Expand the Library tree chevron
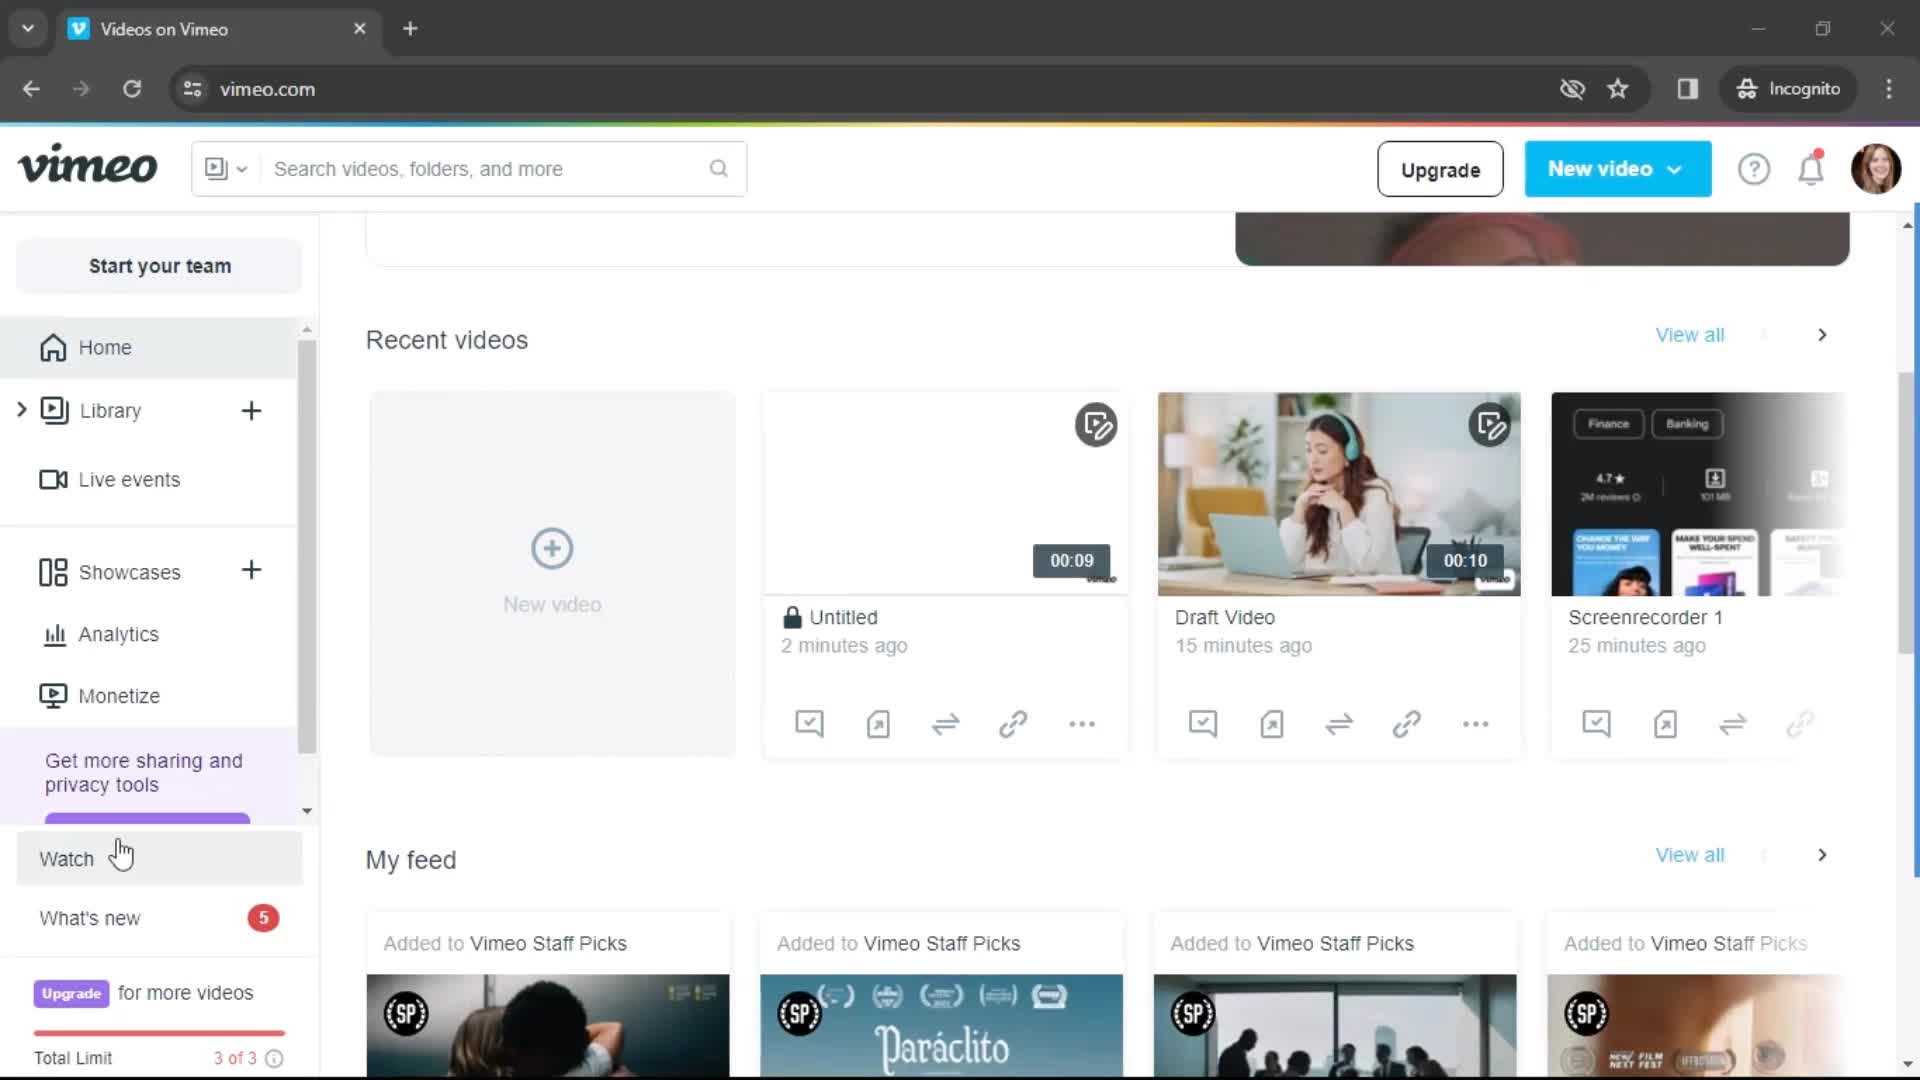The height and width of the screenshot is (1080, 1920). 21,410
